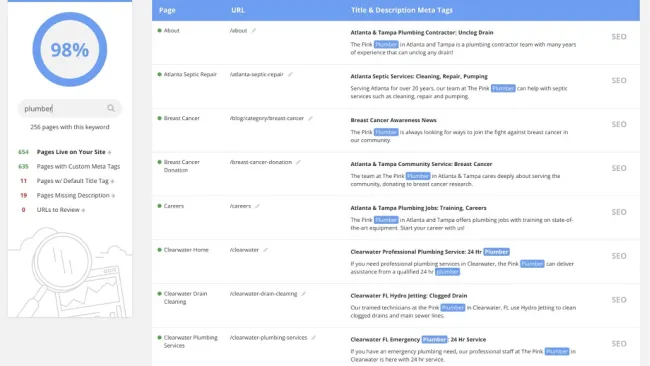650x366 pixels.
Task: Edit URL pencil icon for /clearwater-drain-cleaning
Action: pyautogui.click(x=303, y=294)
